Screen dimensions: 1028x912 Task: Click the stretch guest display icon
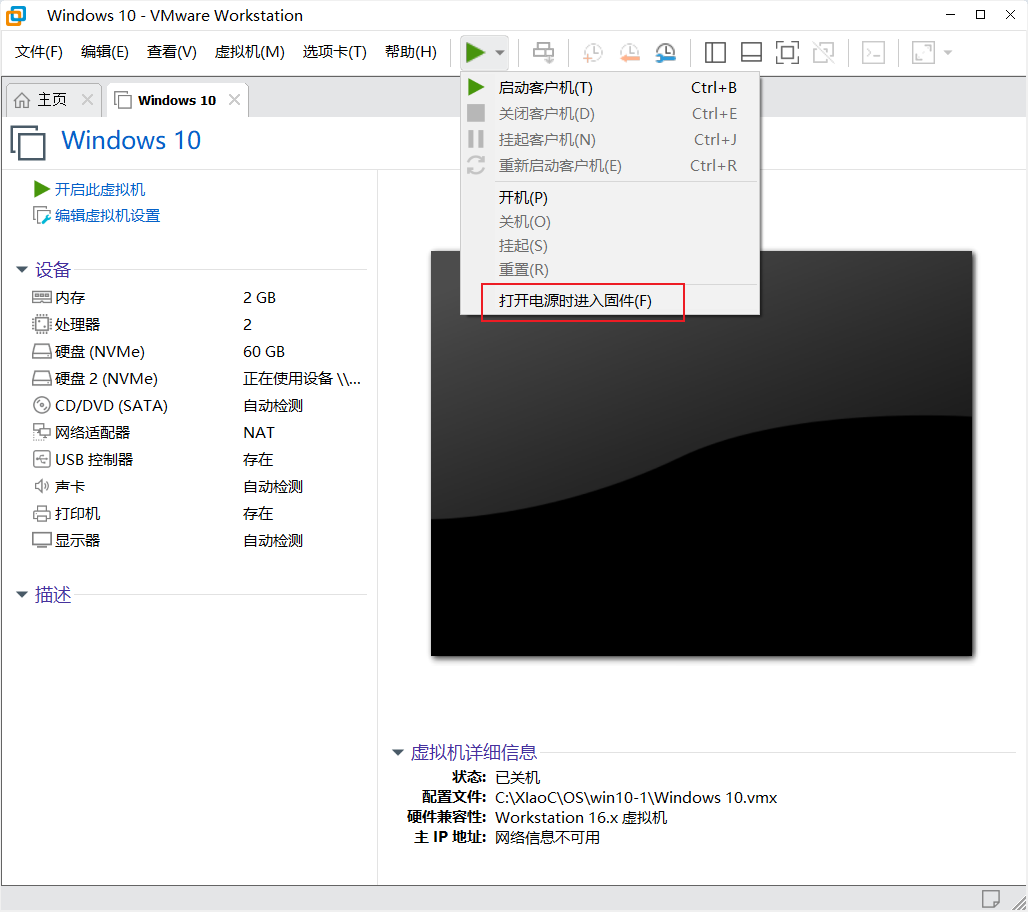coord(923,52)
